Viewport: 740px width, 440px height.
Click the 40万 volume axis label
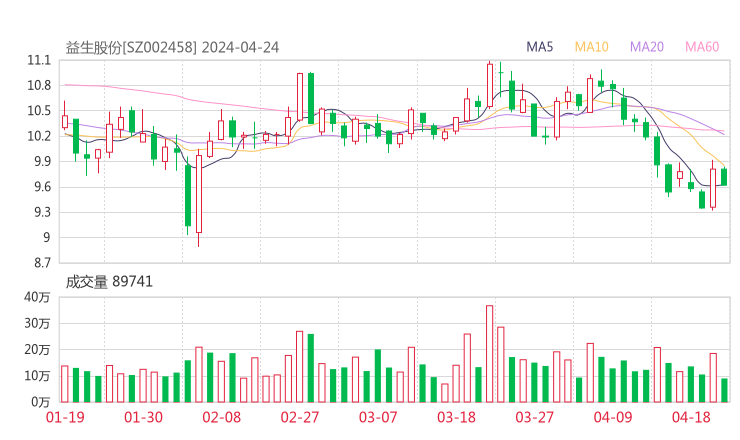click(x=37, y=297)
